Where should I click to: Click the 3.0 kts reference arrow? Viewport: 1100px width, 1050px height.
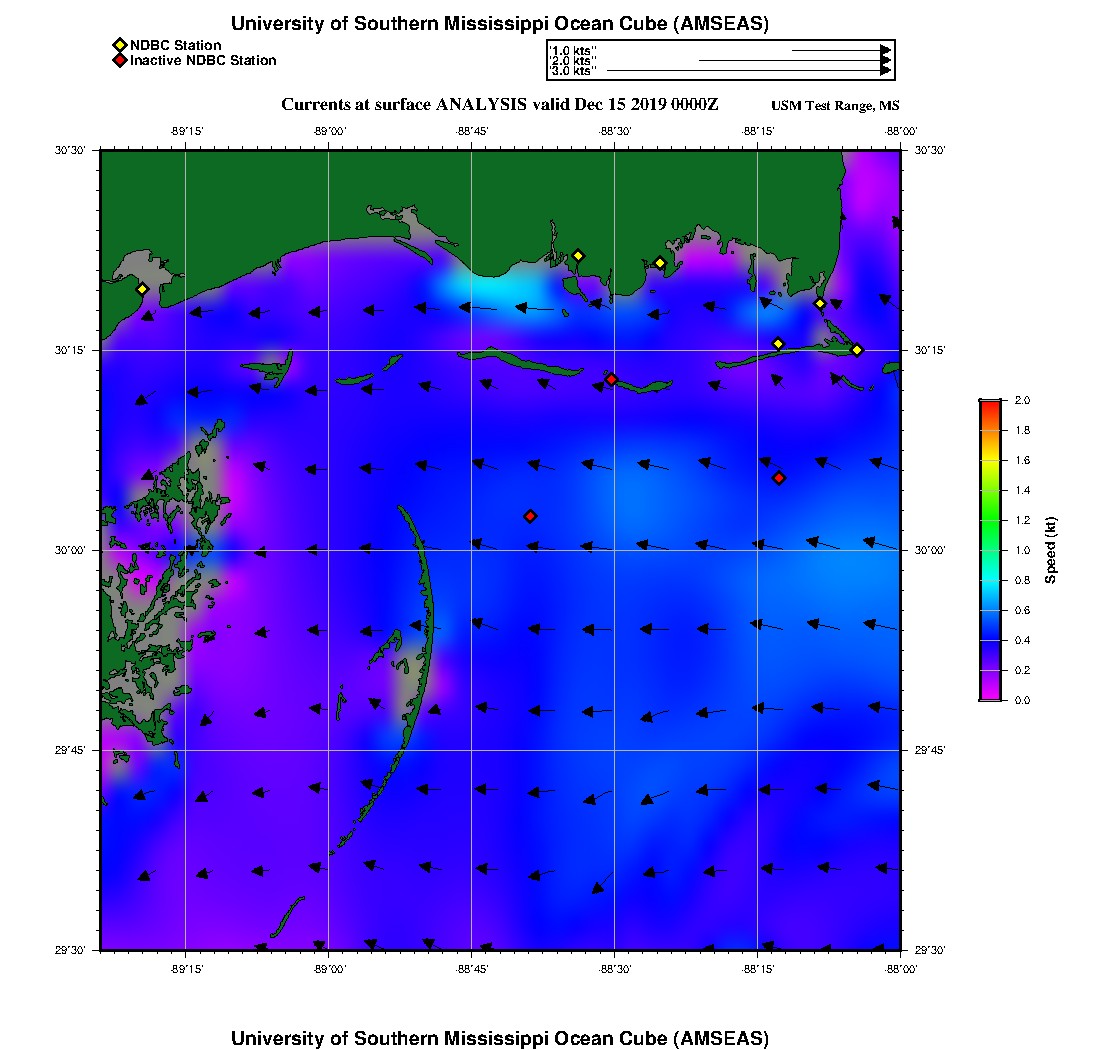[747, 71]
